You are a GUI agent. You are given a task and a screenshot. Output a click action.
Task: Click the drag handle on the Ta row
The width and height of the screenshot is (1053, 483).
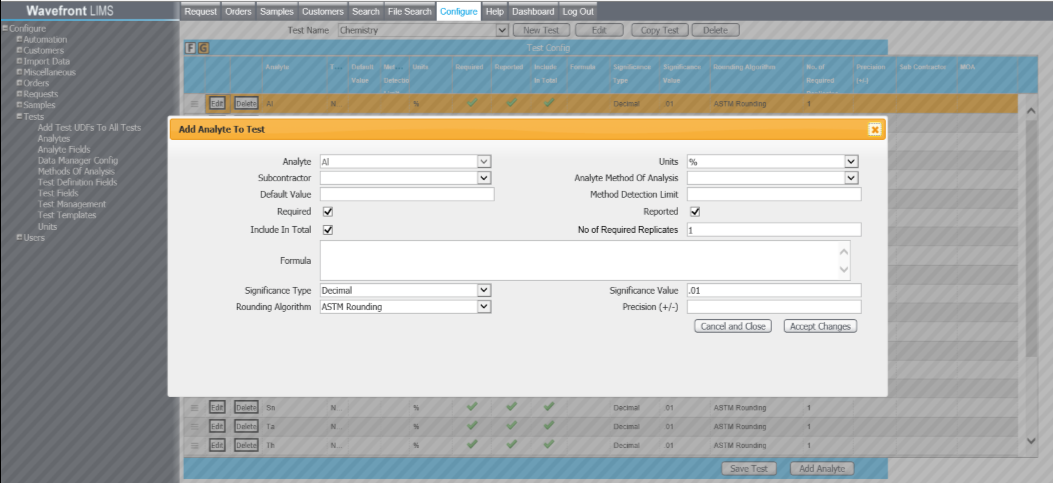point(194,427)
